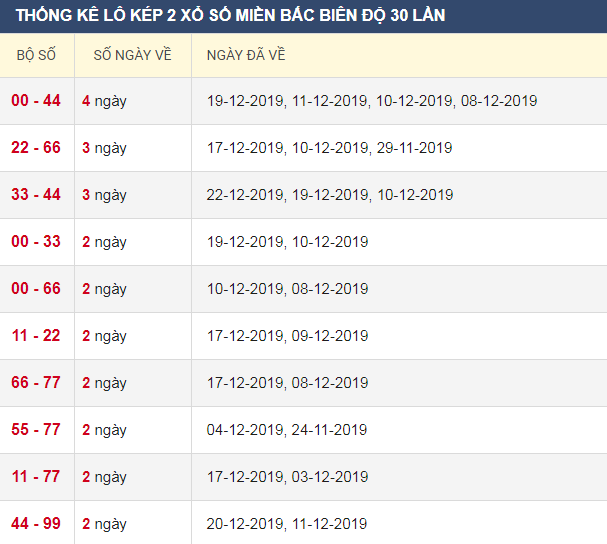Viewport: 607px width, 544px height.
Task: Click the 33 - 44 number pair
Action: pos(36,195)
